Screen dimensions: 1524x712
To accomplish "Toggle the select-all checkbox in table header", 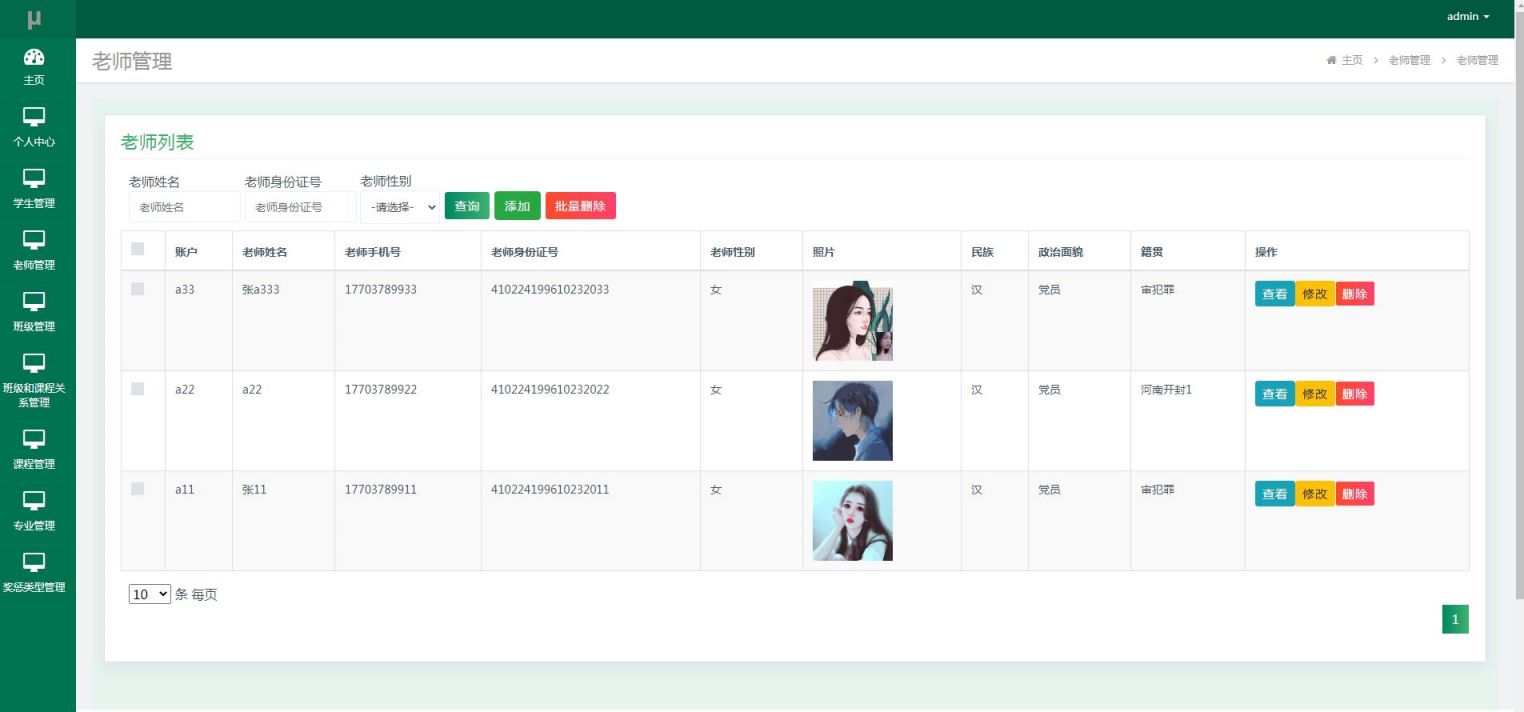I will 138,249.
